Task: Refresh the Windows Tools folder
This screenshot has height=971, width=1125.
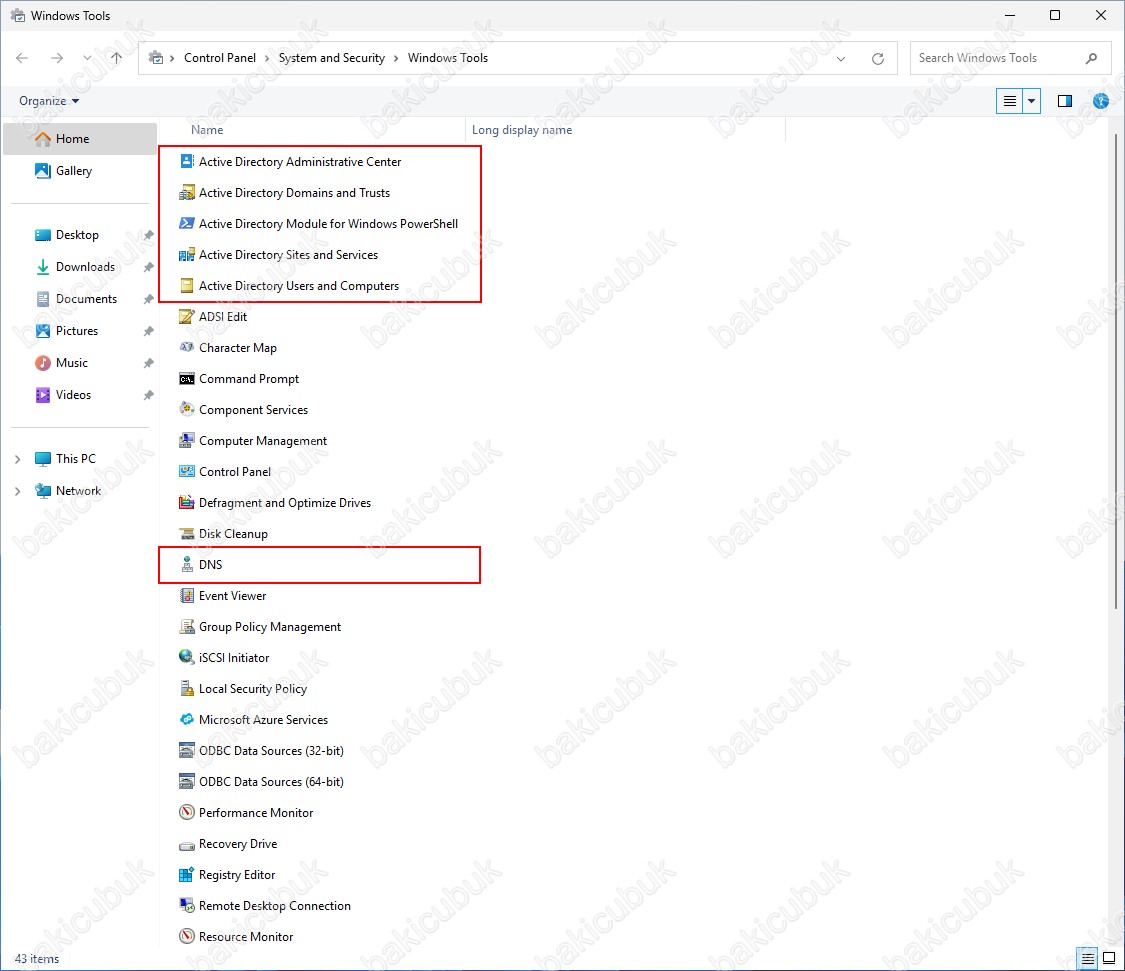Action: (x=877, y=59)
